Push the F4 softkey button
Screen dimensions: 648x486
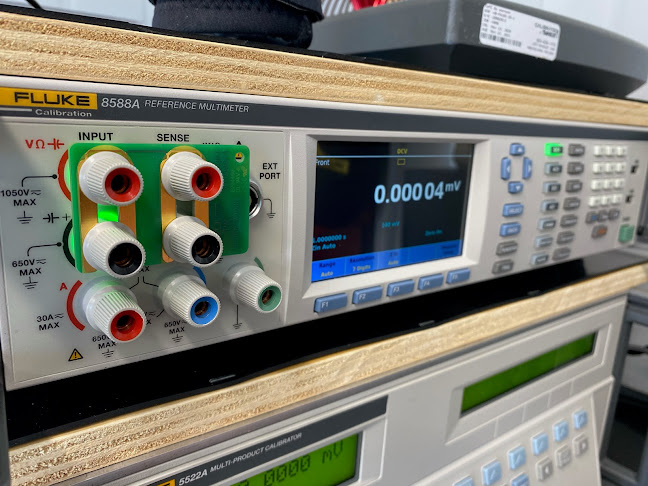[430, 282]
